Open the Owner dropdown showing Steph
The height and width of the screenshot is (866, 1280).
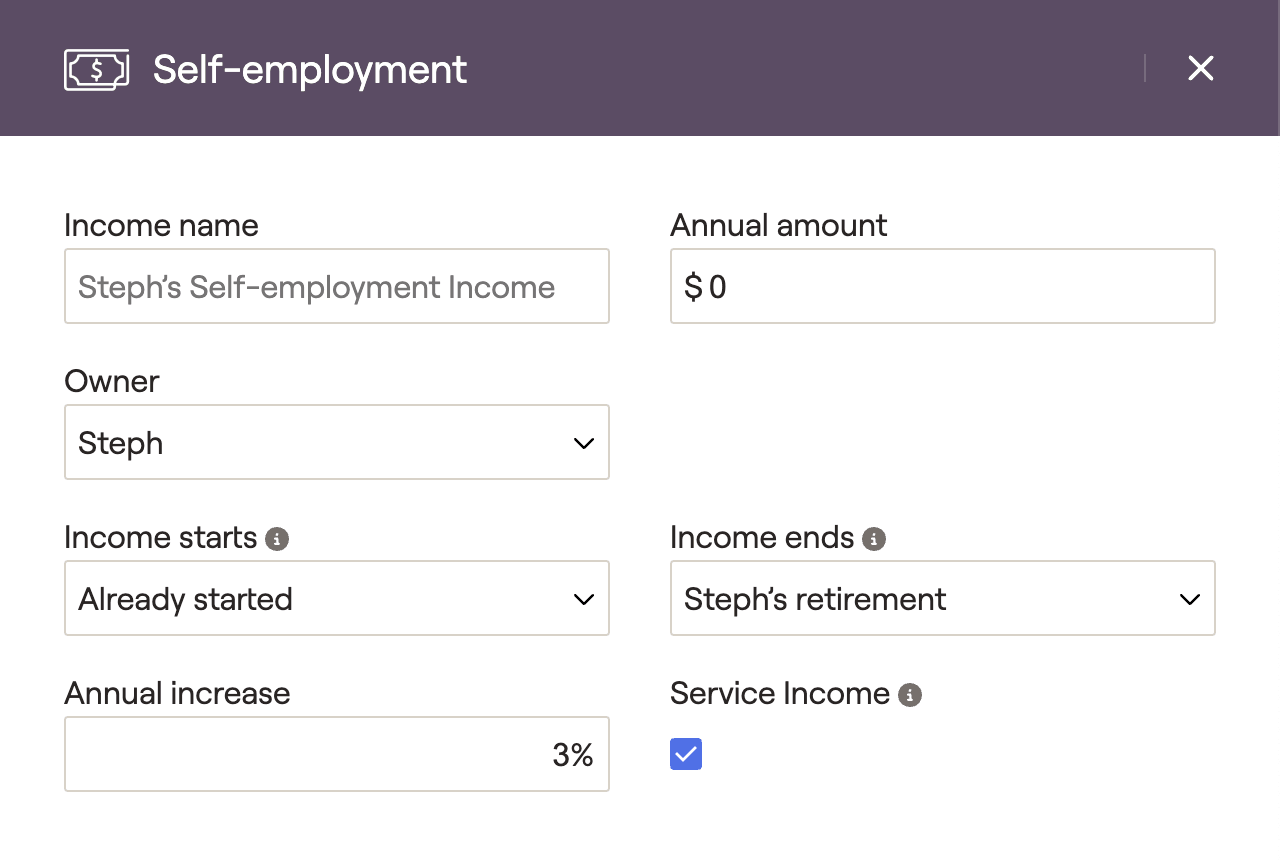[x=337, y=442]
